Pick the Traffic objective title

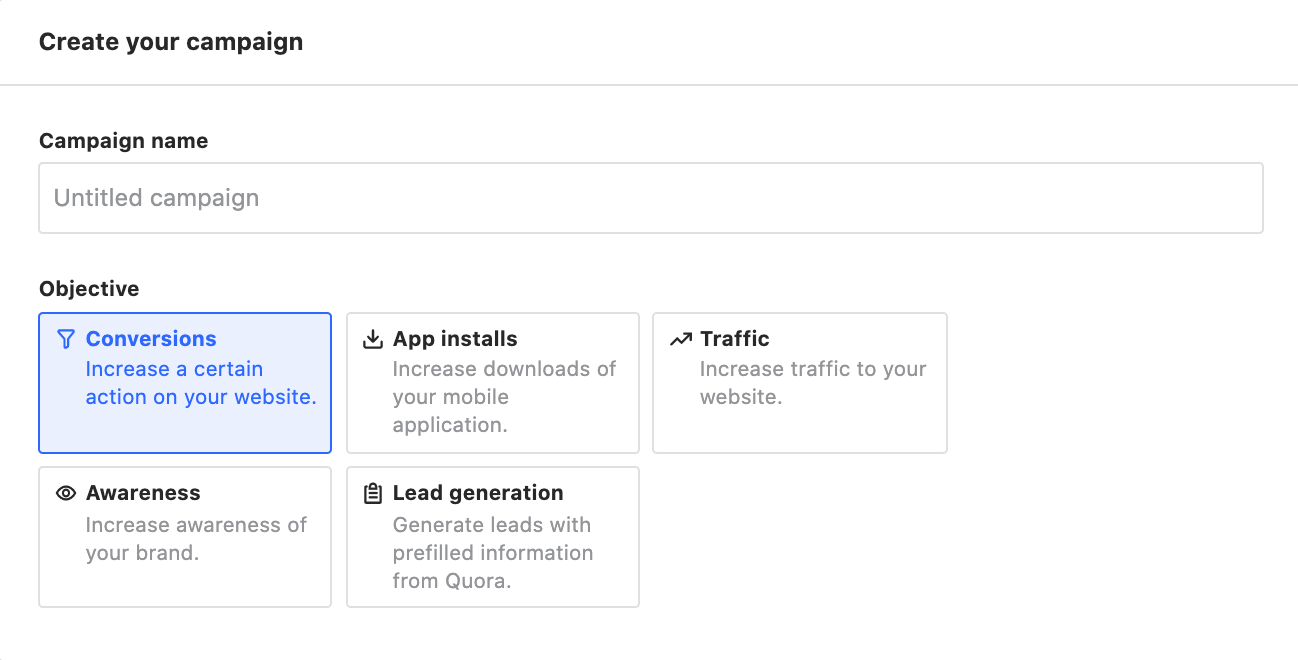tap(735, 339)
